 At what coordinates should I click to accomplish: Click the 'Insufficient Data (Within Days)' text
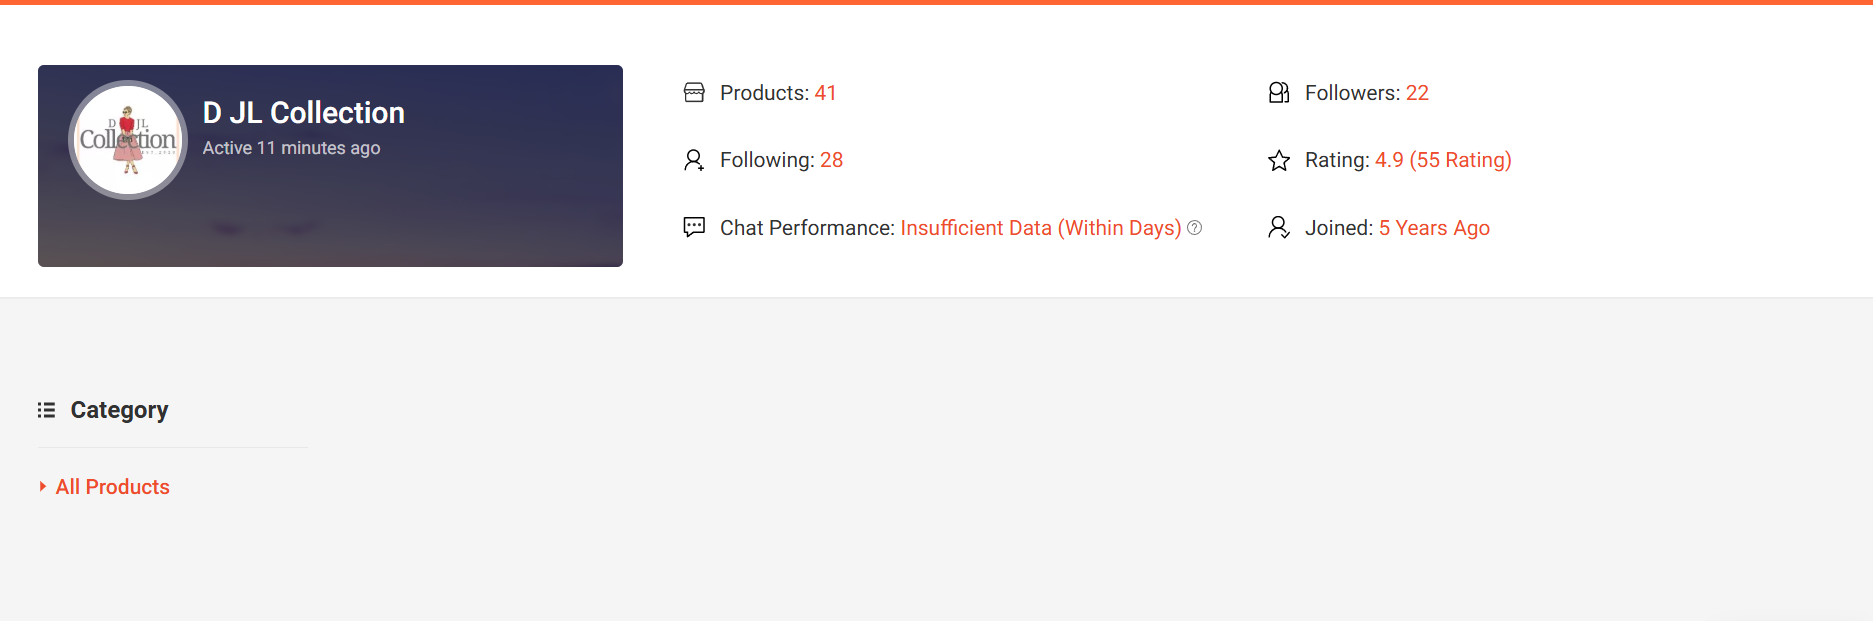tap(1040, 228)
